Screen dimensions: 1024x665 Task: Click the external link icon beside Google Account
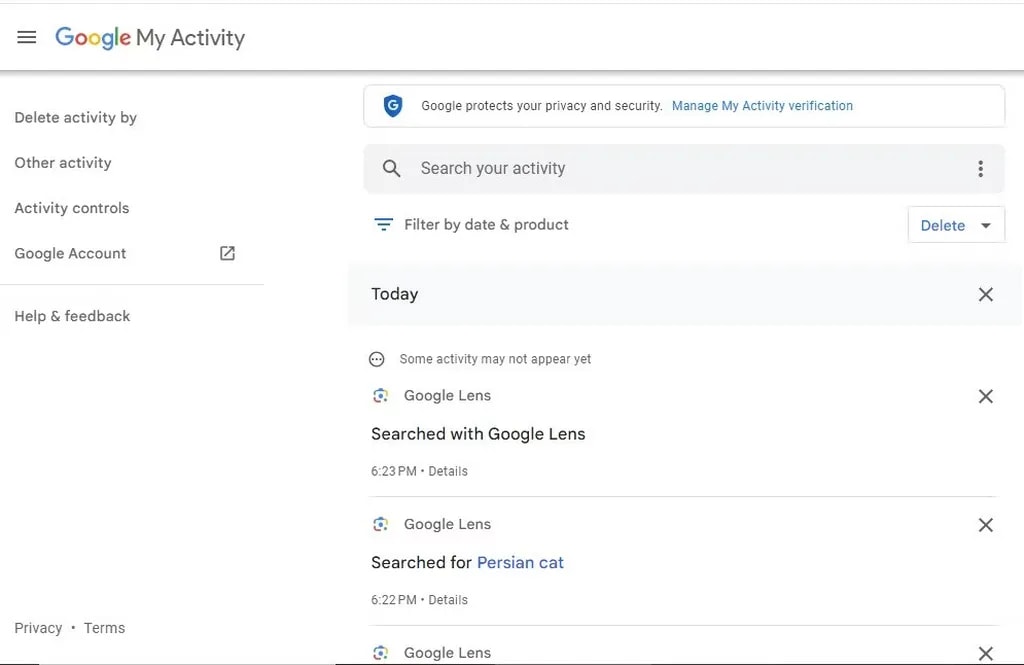[227, 254]
